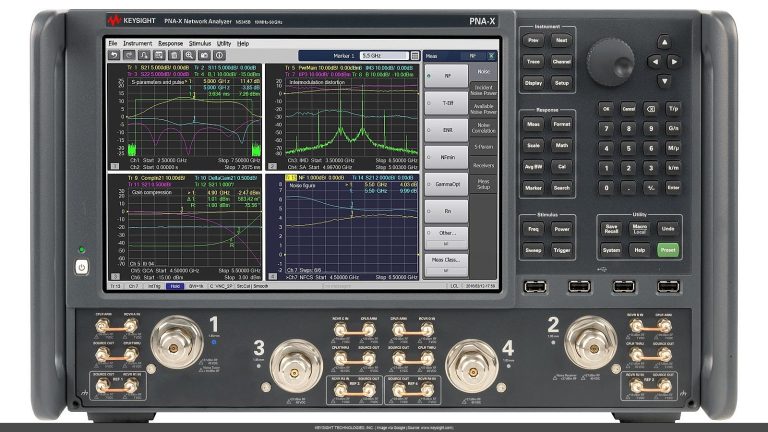Click the leftmost USB port on the front panel

point(535,287)
